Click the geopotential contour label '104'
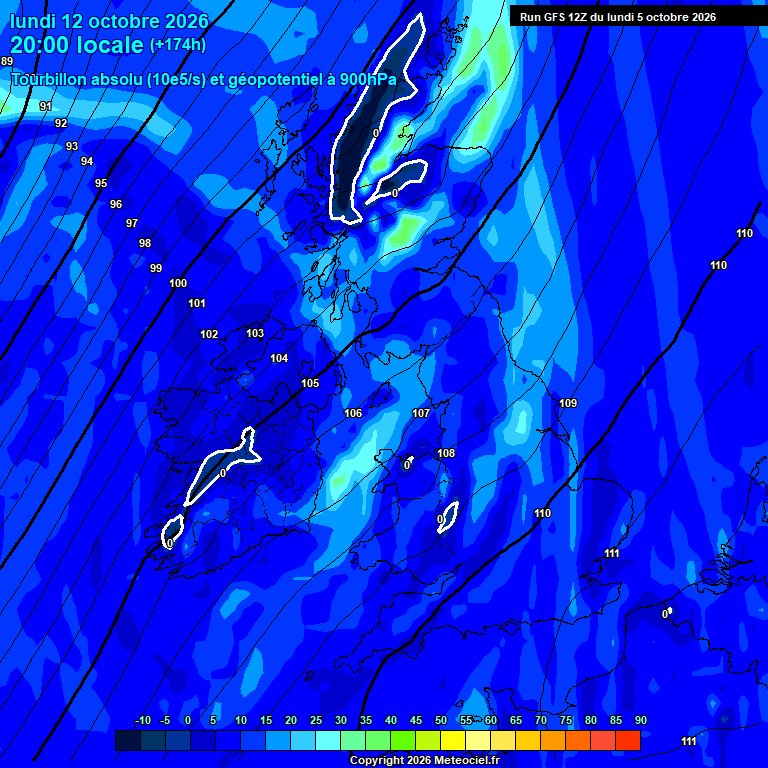This screenshot has width=768, height=768. click(279, 359)
